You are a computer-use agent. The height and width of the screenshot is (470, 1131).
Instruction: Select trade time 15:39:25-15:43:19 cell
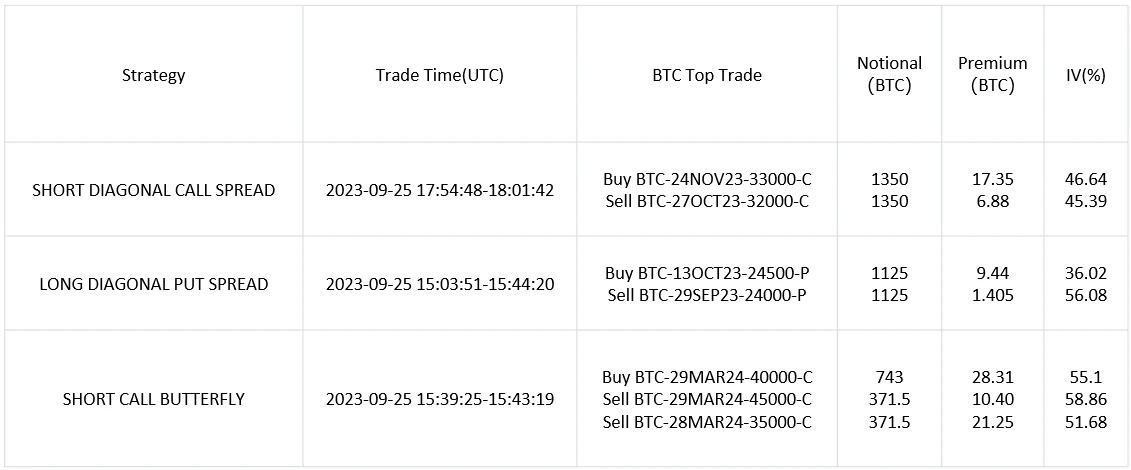pyautogui.click(x=439, y=399)
